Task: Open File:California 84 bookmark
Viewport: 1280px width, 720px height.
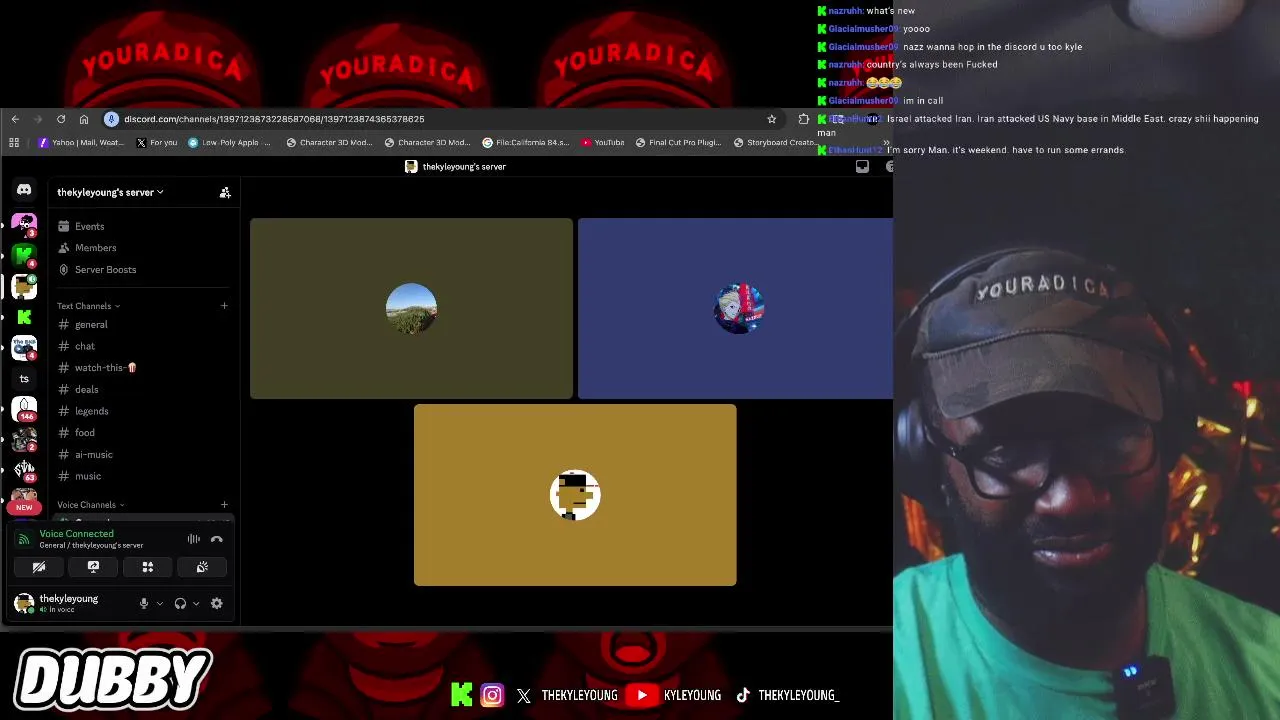Action: click(526, 142)
